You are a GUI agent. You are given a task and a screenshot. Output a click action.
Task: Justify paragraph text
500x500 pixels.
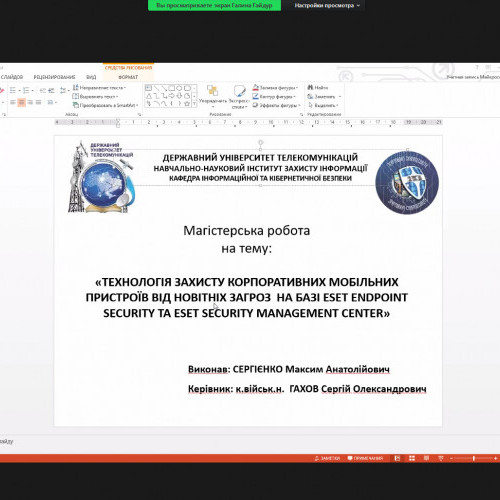tap(38, 102)
